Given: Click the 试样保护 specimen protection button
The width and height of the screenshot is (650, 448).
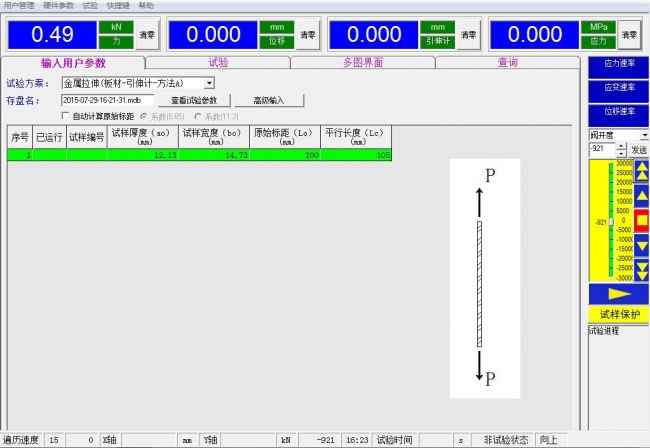Looking at the screenshot, I should click(618, 314).
